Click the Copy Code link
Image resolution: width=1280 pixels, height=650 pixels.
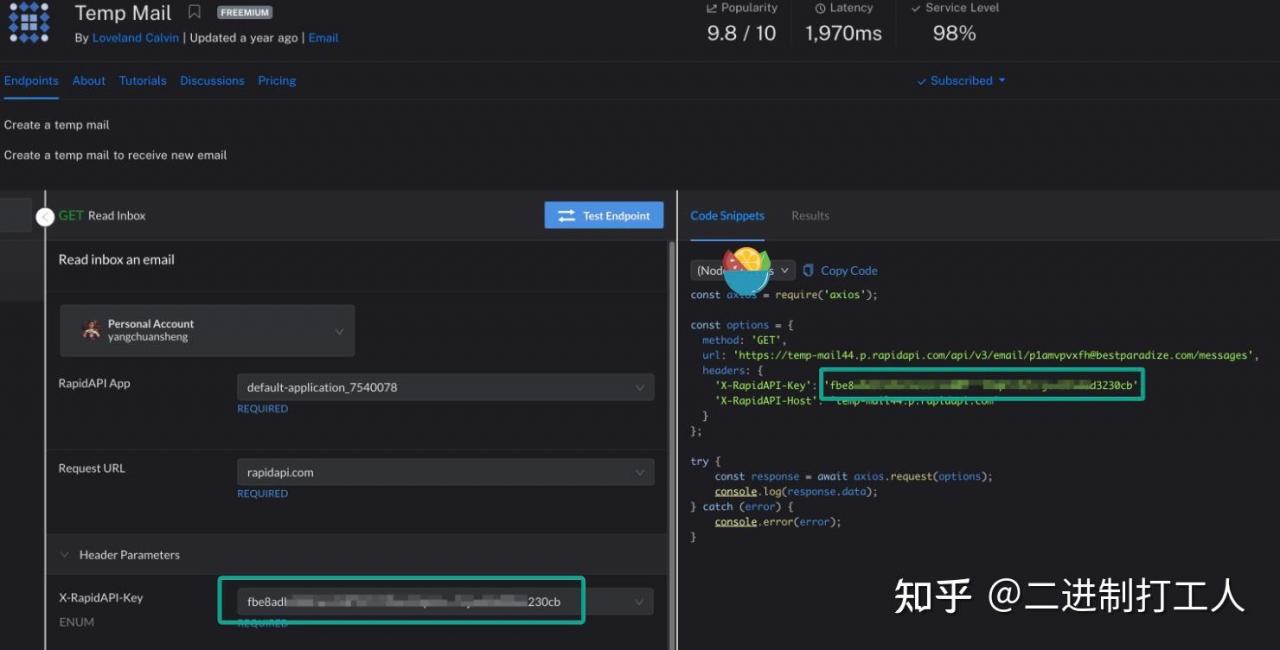(x=849, y=270)
